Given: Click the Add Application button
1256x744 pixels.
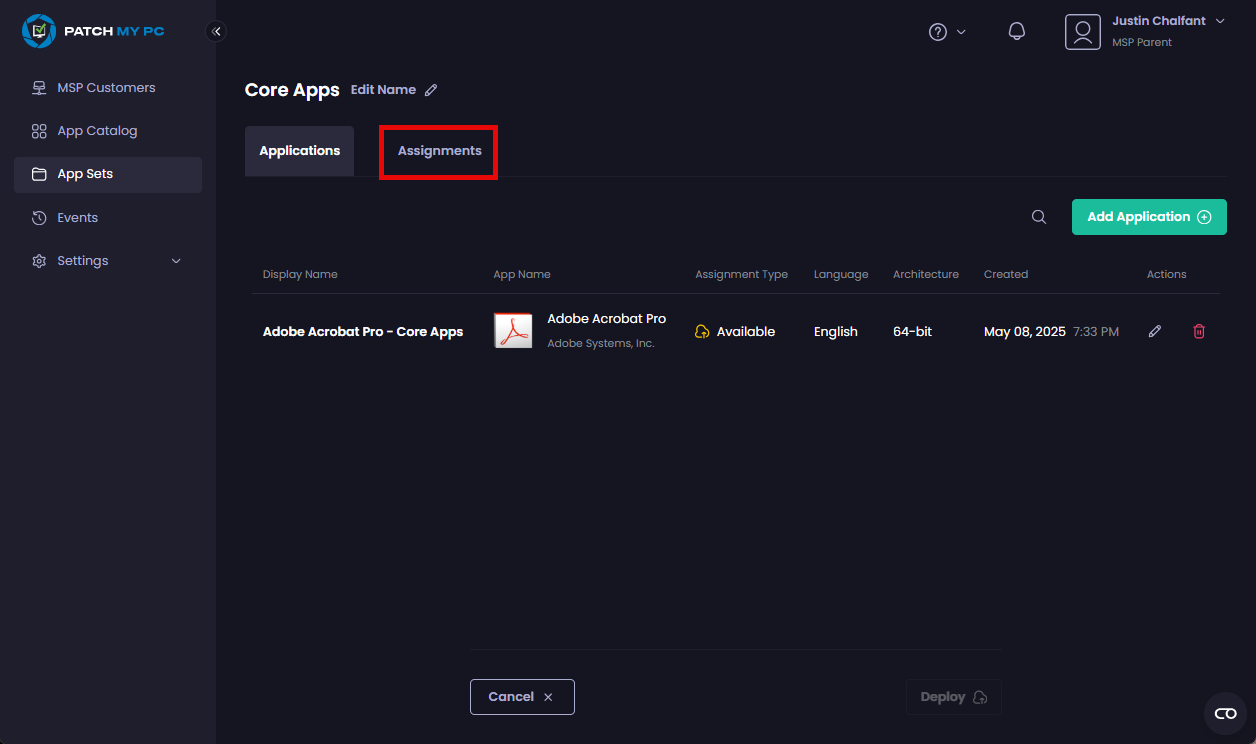Looking at the screenshot, I should (1148, 217).
